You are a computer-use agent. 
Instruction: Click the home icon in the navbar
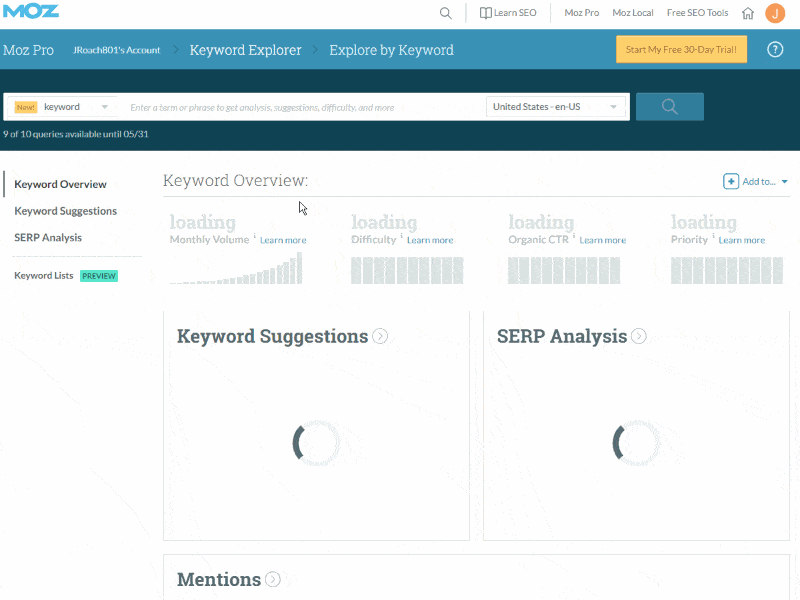coord(746,13)
